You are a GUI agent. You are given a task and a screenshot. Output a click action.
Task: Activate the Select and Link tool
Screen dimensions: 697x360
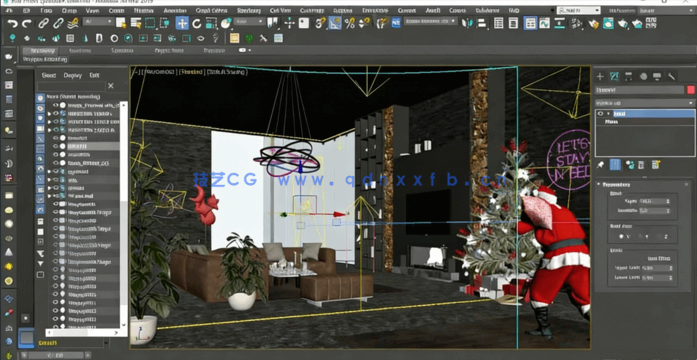(43, 23)
